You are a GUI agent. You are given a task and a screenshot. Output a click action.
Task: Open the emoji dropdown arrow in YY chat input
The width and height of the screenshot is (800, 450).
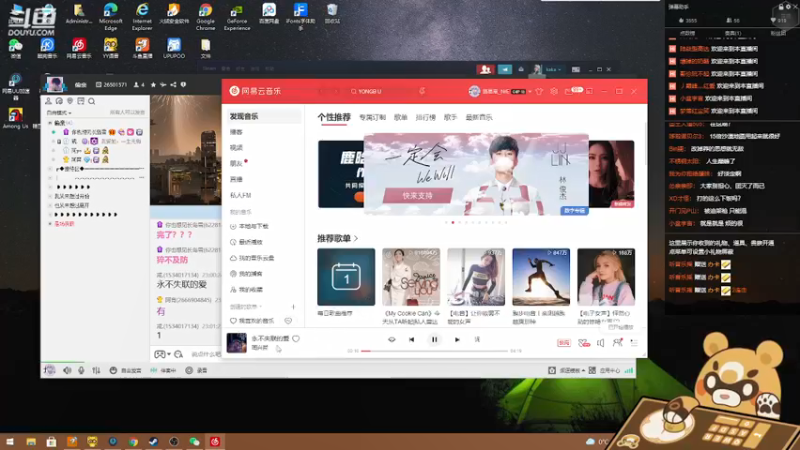169,354
